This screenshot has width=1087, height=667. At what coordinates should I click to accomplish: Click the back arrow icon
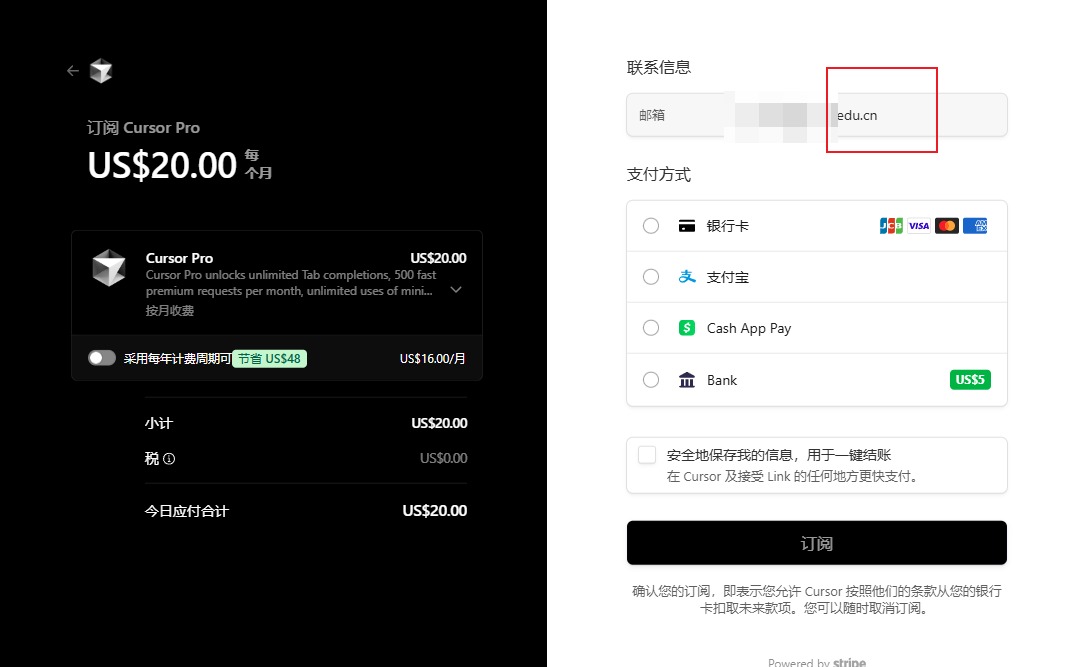tap(72, 71)
